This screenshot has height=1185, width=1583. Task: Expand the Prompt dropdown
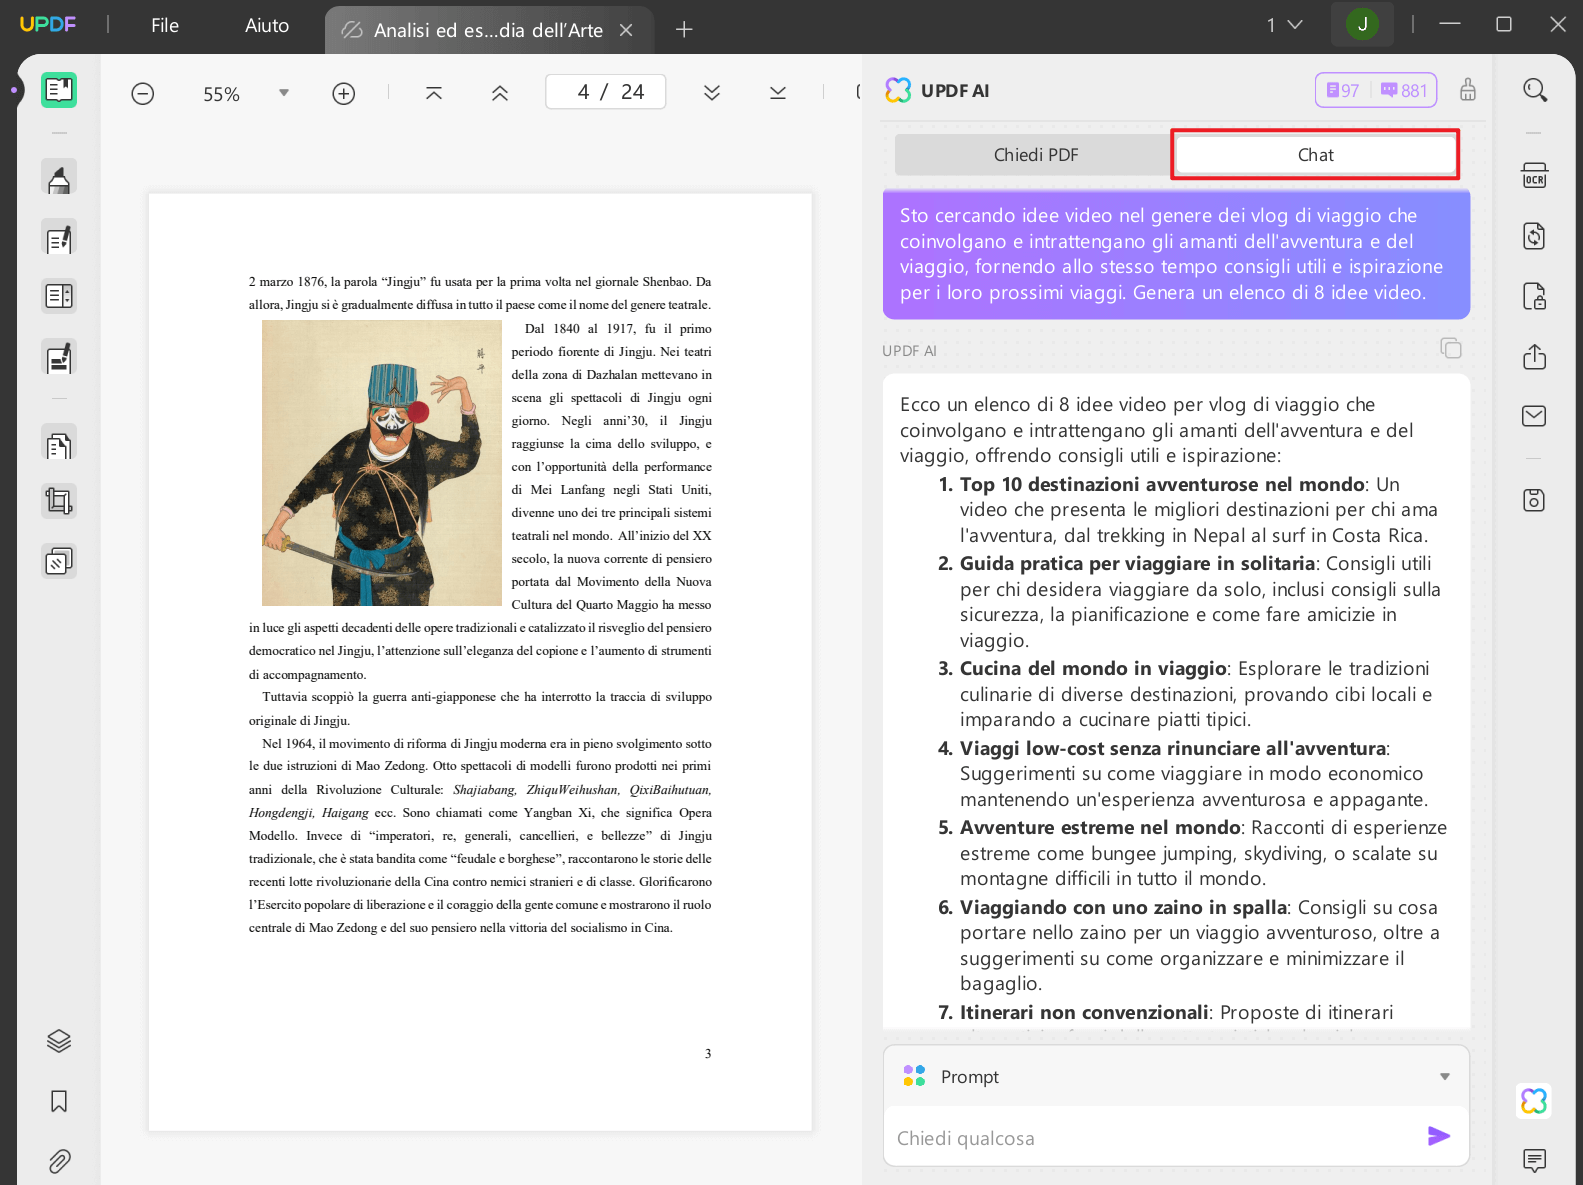coord(1445,1077)
